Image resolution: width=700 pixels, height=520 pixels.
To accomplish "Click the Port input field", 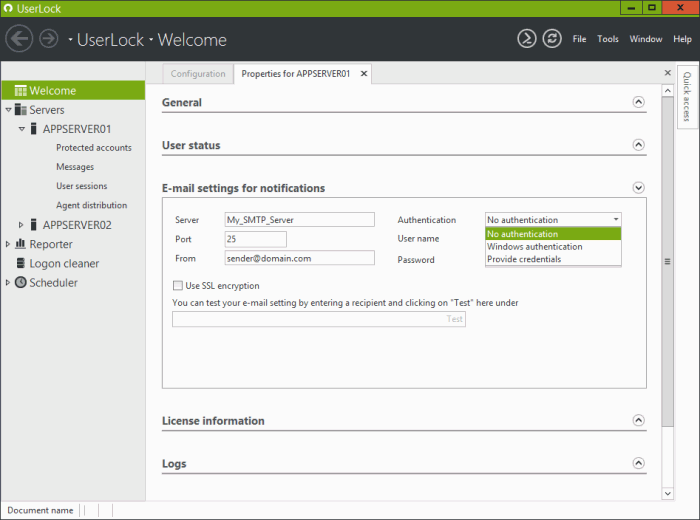I will coord(255,239).
